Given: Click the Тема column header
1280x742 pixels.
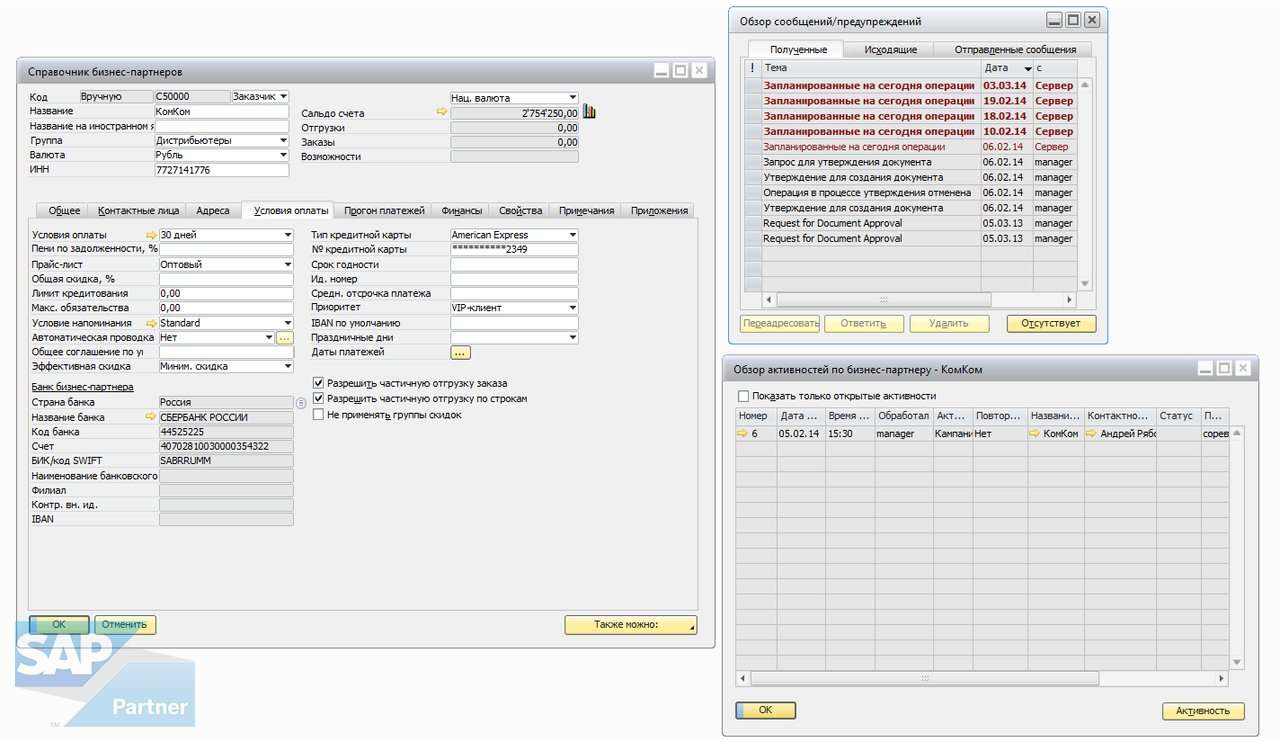Looking at the screenshot, I should pos(871,68).
